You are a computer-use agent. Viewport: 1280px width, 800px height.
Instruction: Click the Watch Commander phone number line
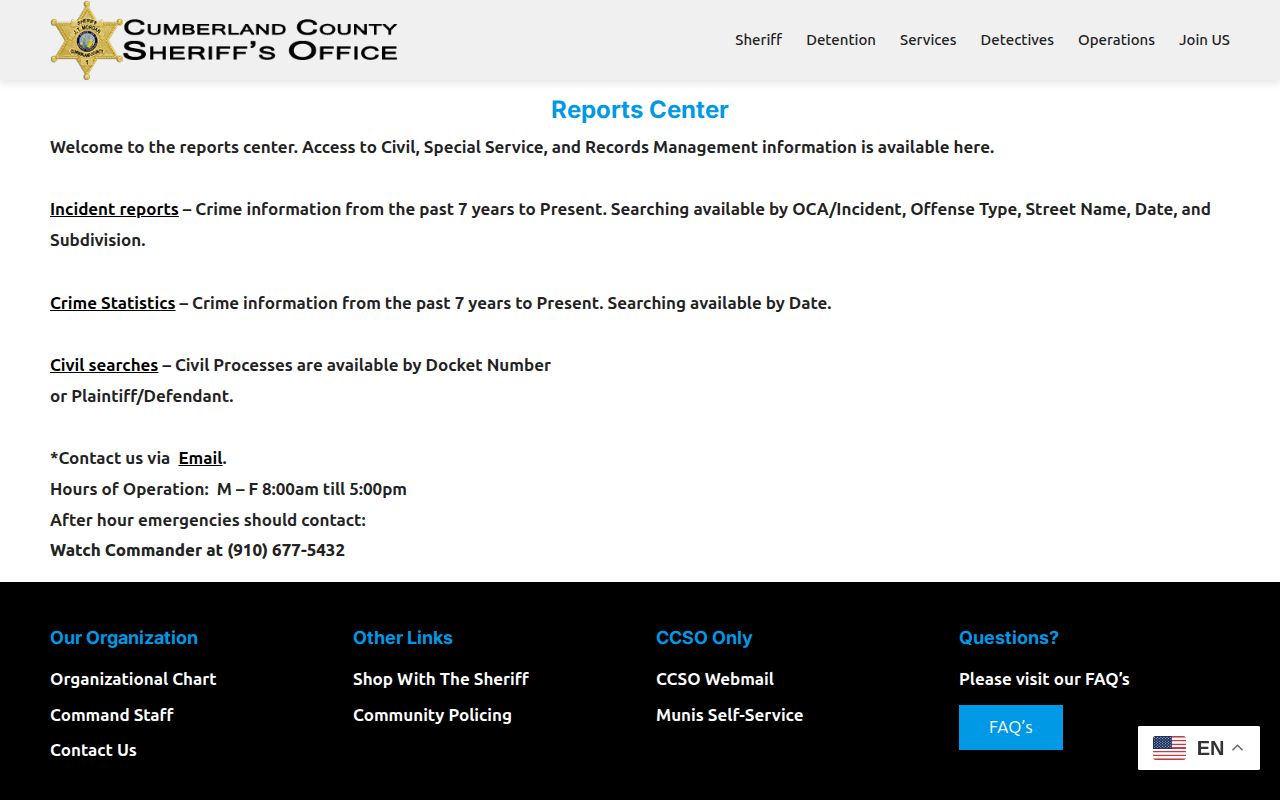tap(198, 550)
